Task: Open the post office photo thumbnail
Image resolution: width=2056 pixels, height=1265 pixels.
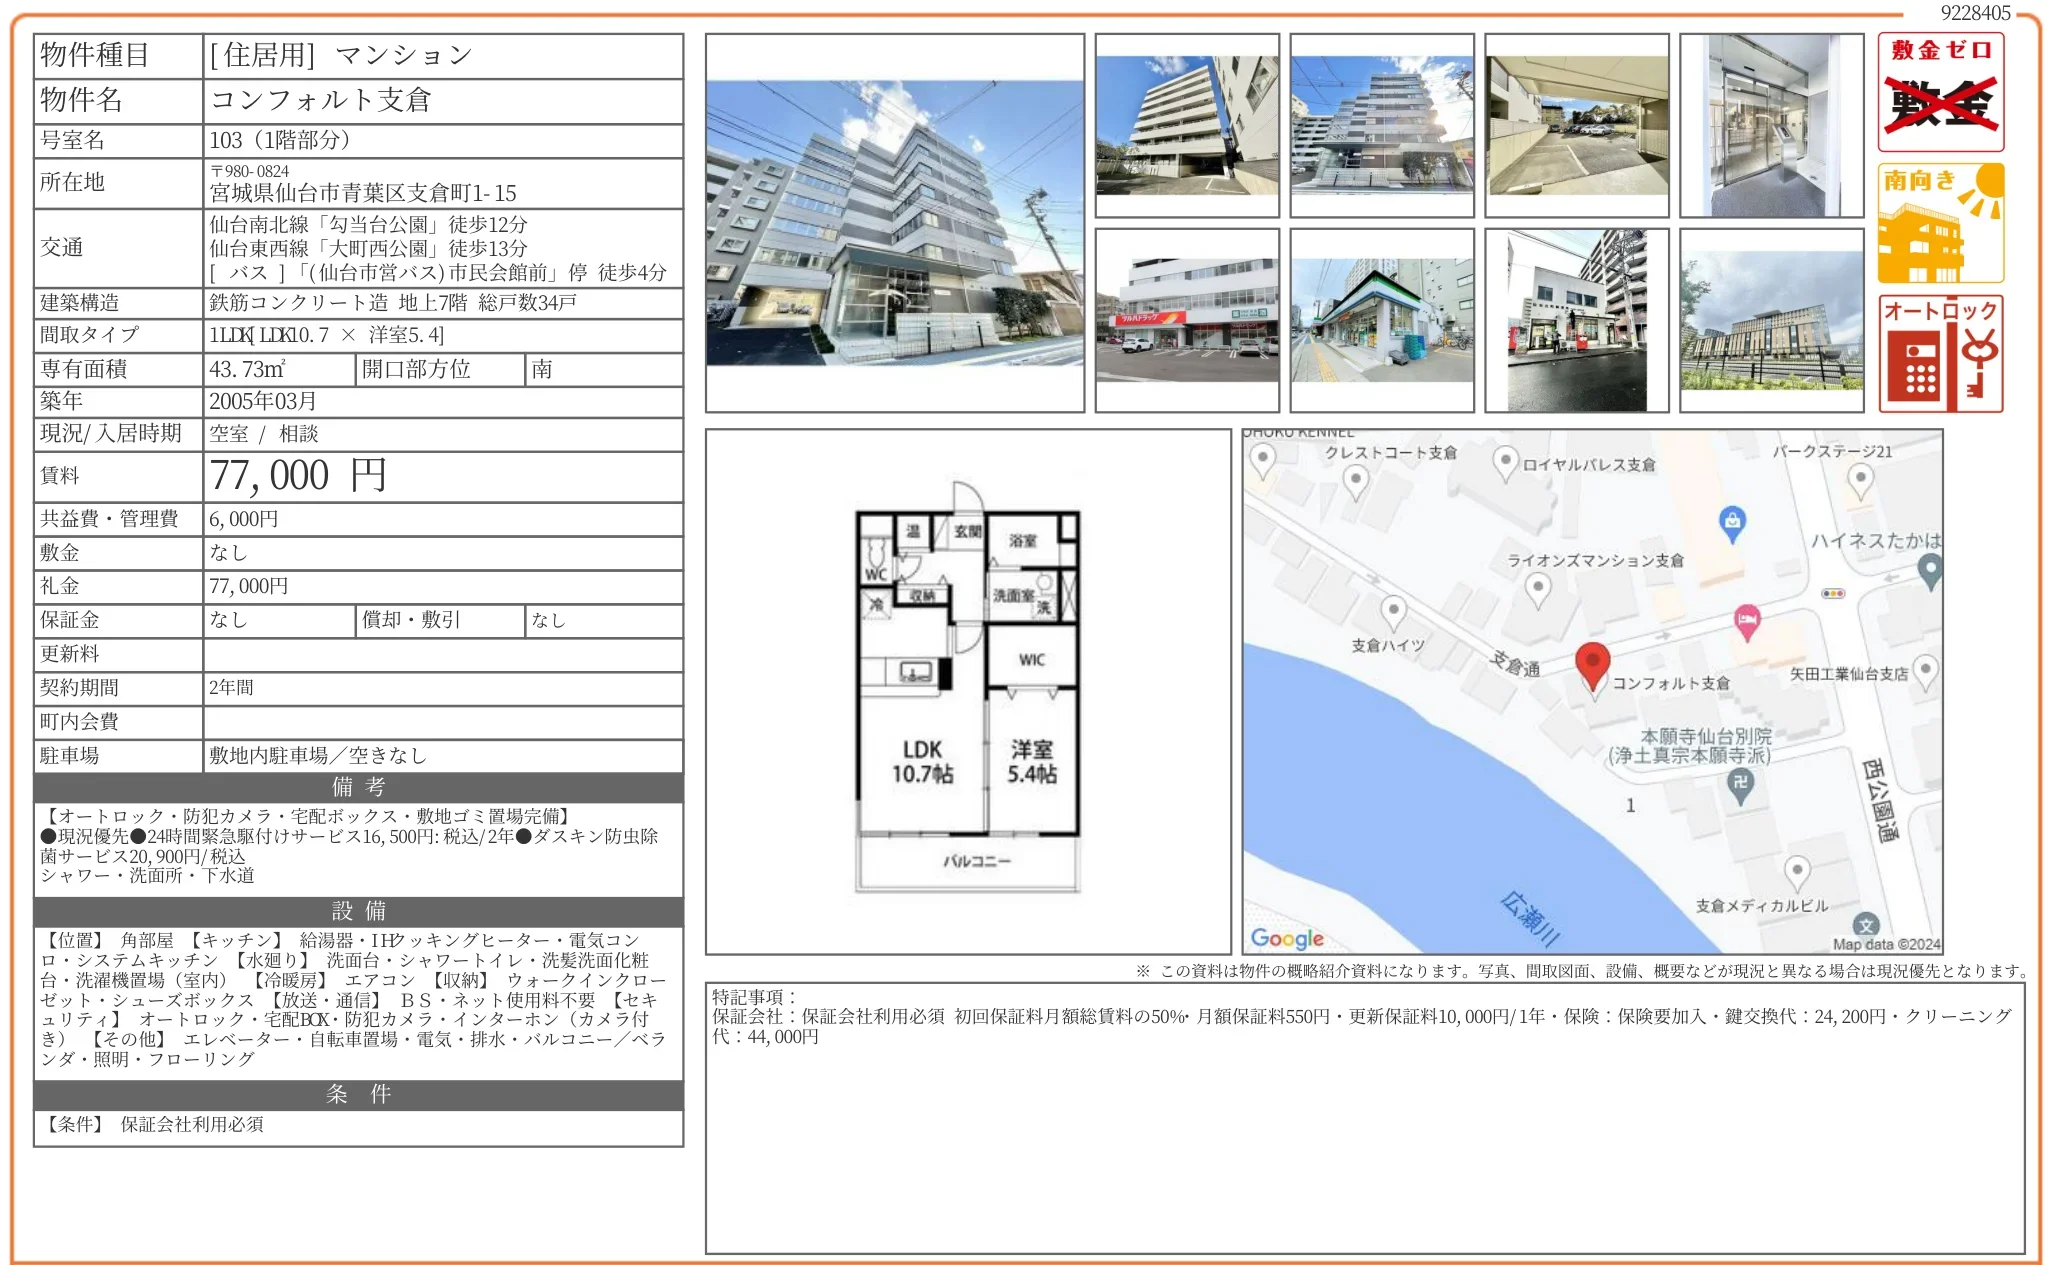Action: tap(1576, 320)
